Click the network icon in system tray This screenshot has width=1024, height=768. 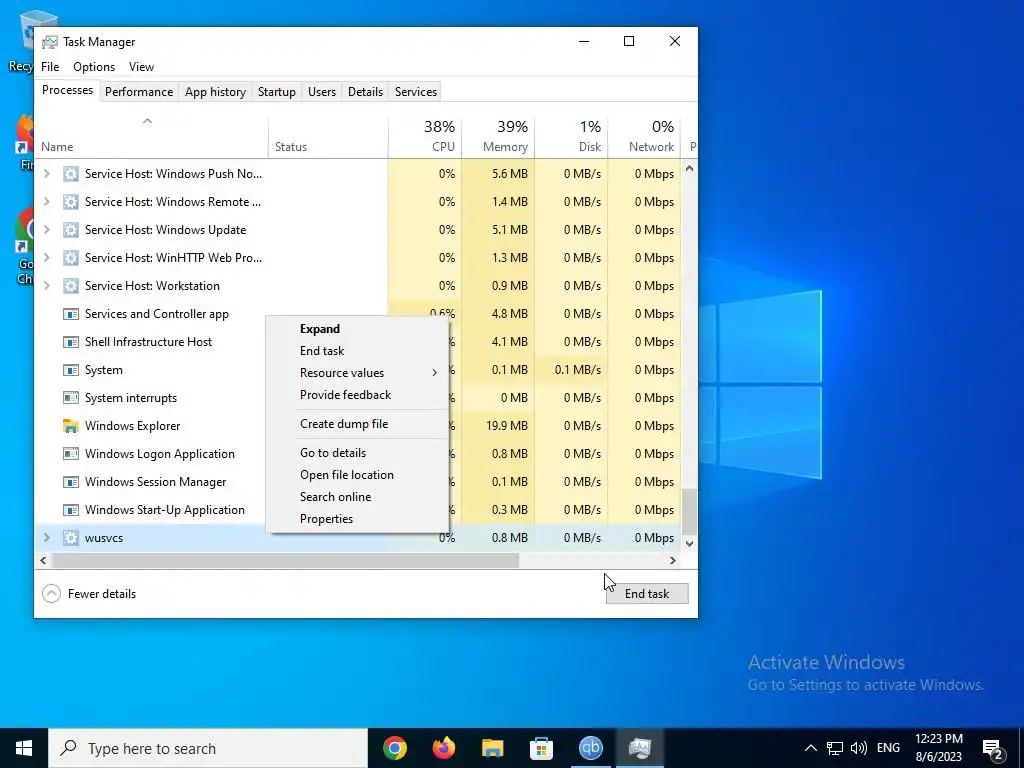835,748
